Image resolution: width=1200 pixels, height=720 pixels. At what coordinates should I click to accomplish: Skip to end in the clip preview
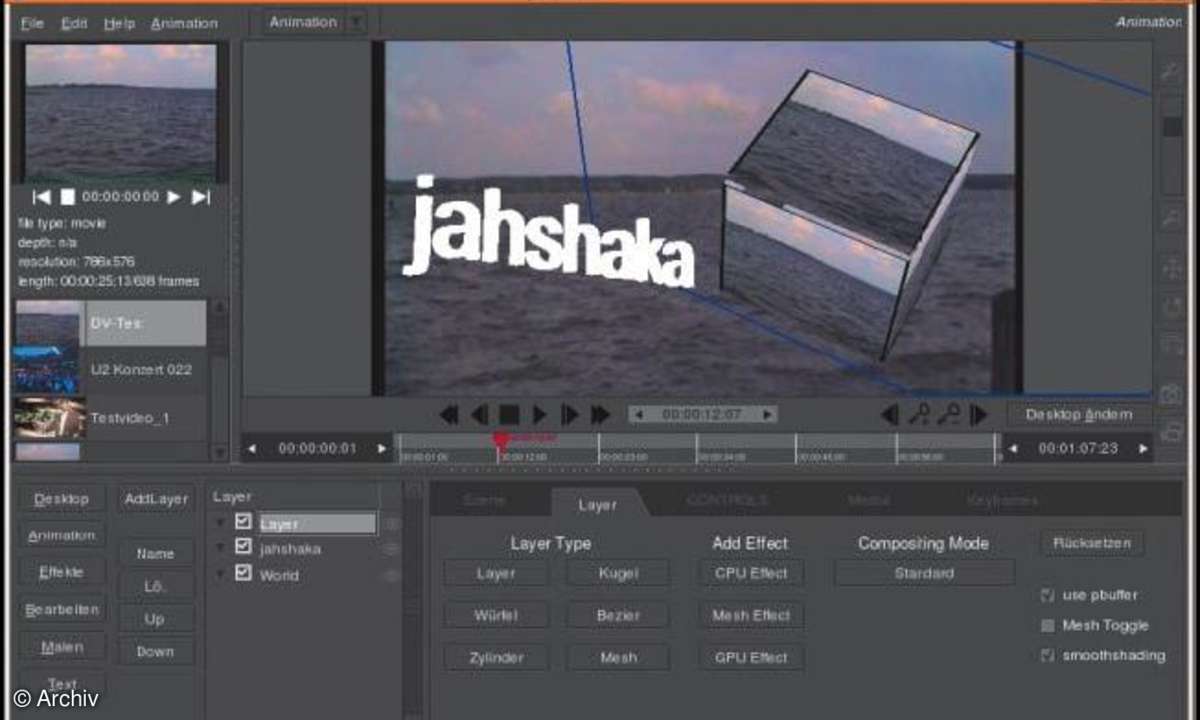point(201,197)
